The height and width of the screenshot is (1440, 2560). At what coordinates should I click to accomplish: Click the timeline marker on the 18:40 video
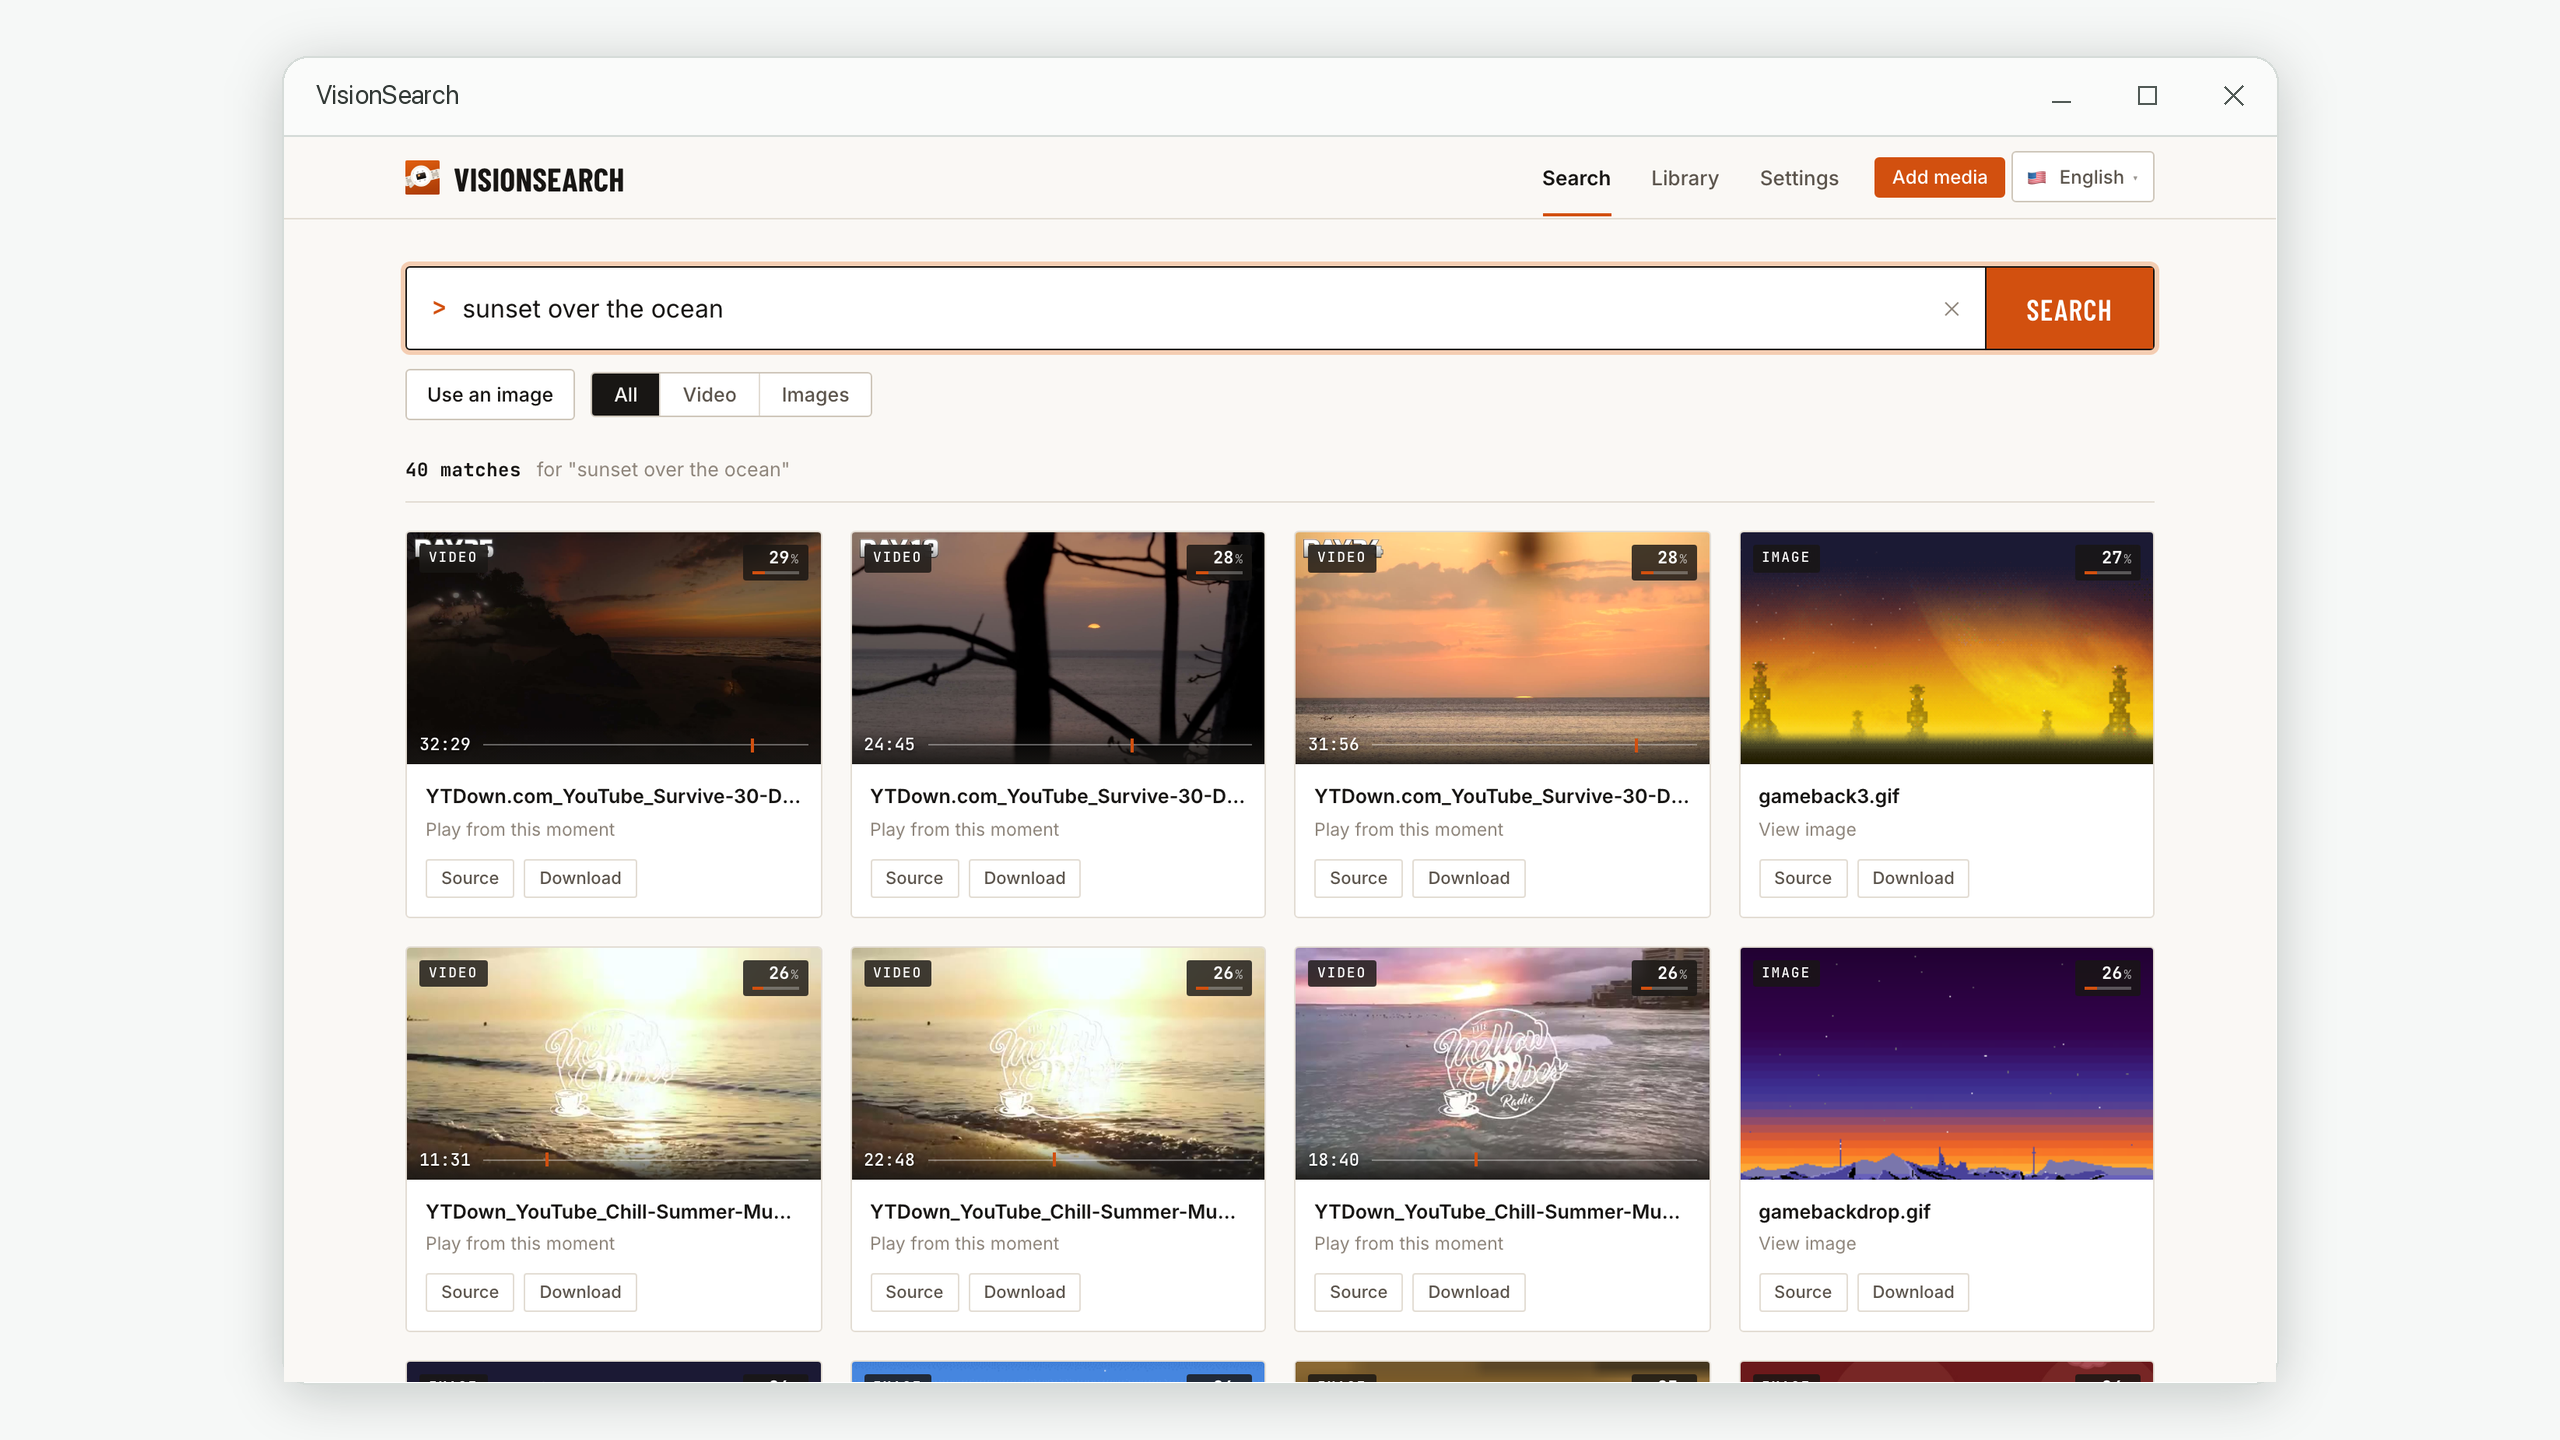click(1476, 1160)
